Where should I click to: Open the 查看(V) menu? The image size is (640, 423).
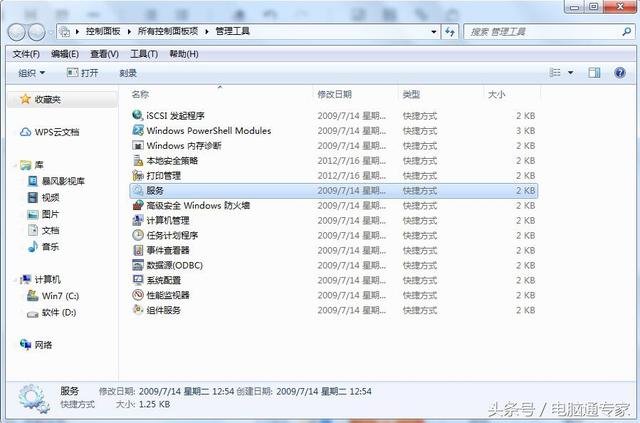pos(104,54)
